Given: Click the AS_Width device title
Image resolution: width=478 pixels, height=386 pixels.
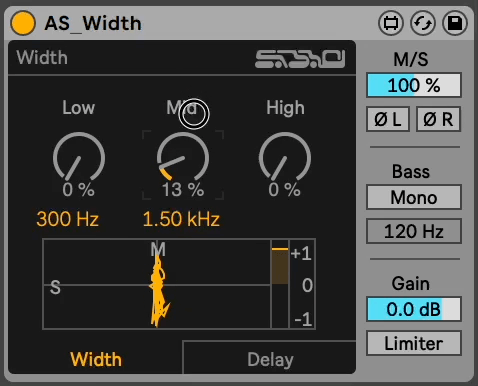Looking at the screenshot, I should click(x=93, y=23).
